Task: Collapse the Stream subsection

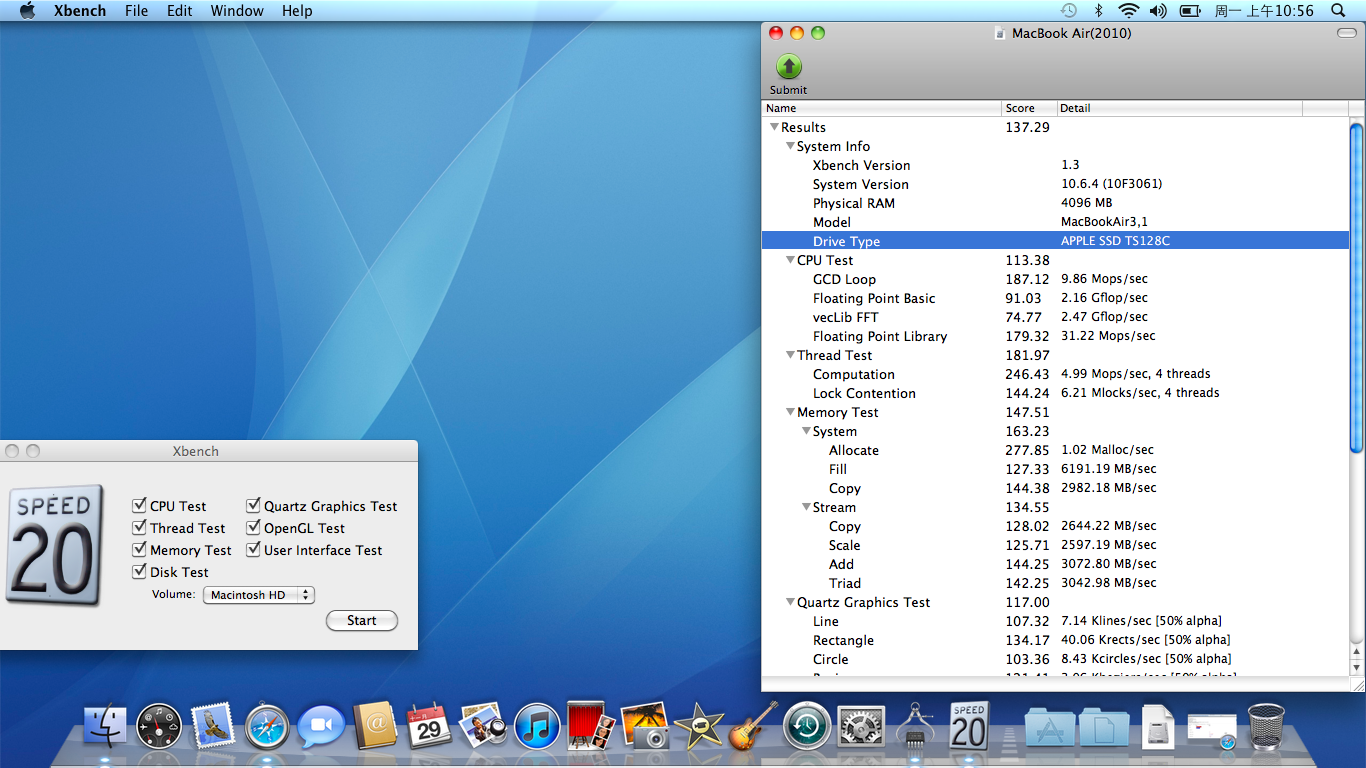Action: [x=806, y=507]
